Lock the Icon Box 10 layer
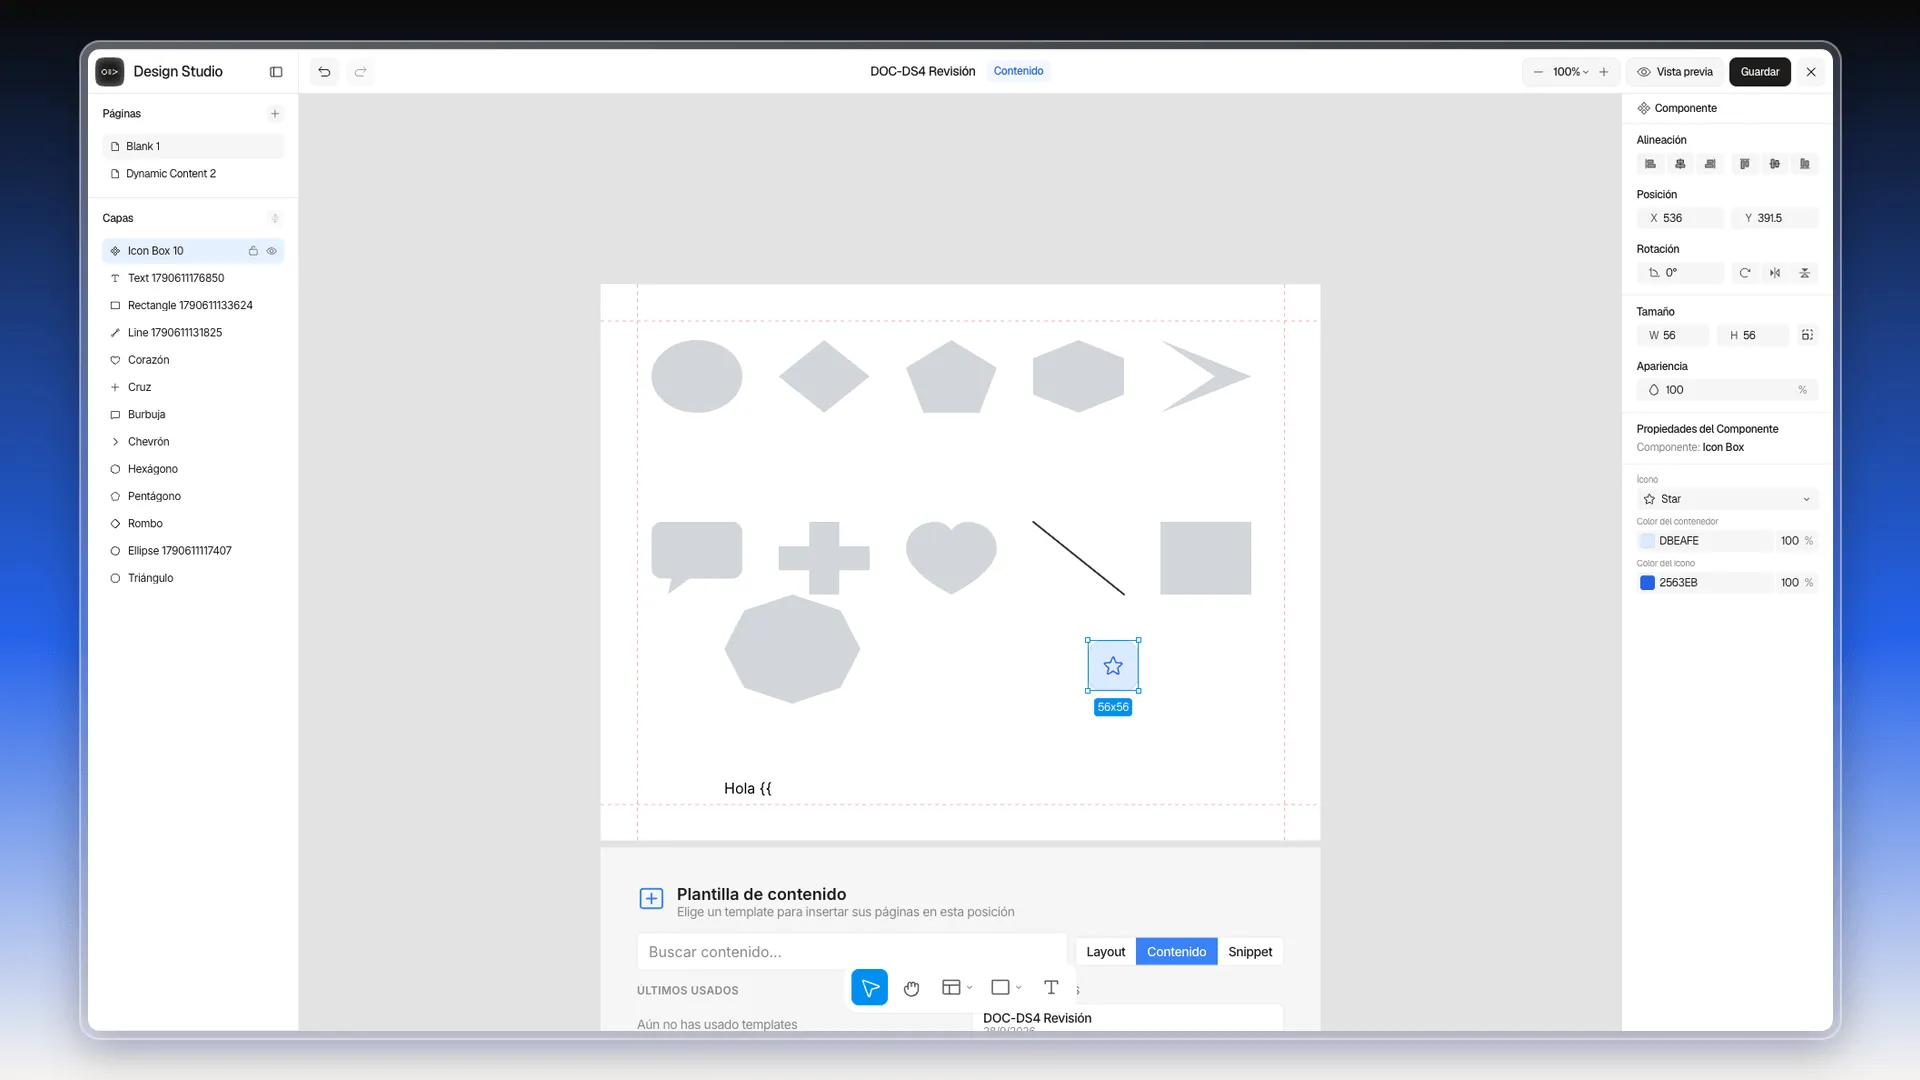This screenshot has height=1080, width=1920. (253, 251)
